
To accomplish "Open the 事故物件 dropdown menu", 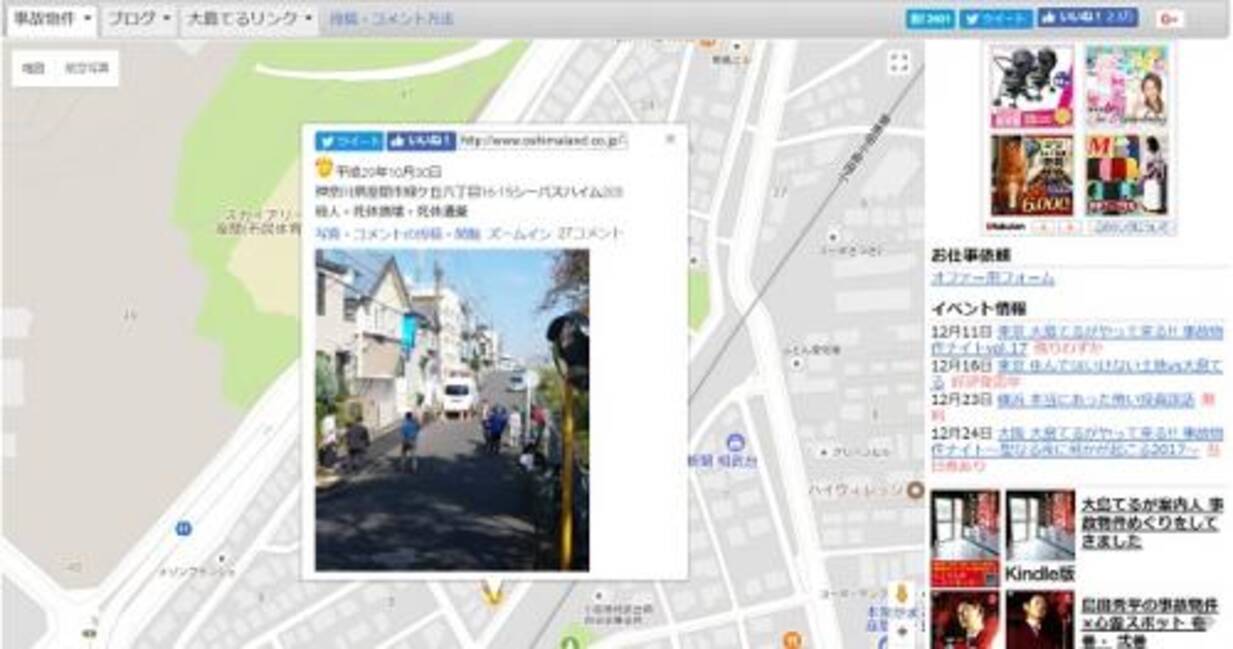I will (52, 19).
